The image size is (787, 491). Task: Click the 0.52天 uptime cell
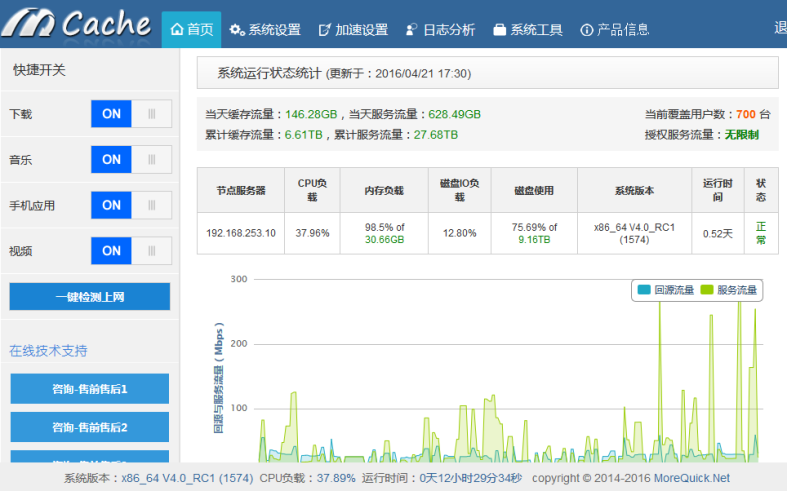pyautogui.click(x=718, y=233)
